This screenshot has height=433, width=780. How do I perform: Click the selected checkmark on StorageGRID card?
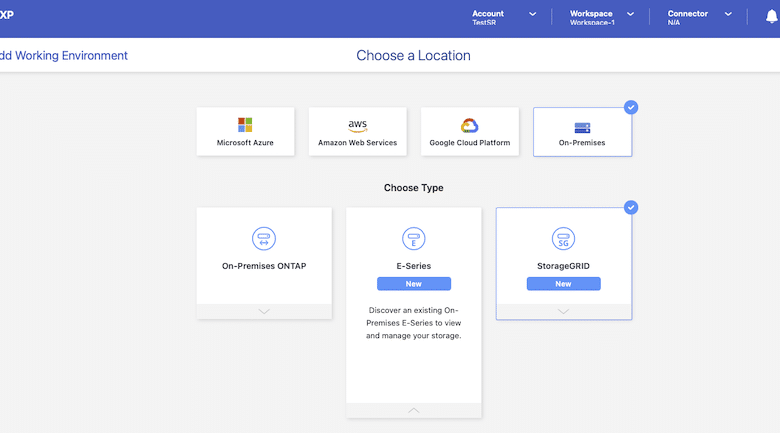point(631,208)
